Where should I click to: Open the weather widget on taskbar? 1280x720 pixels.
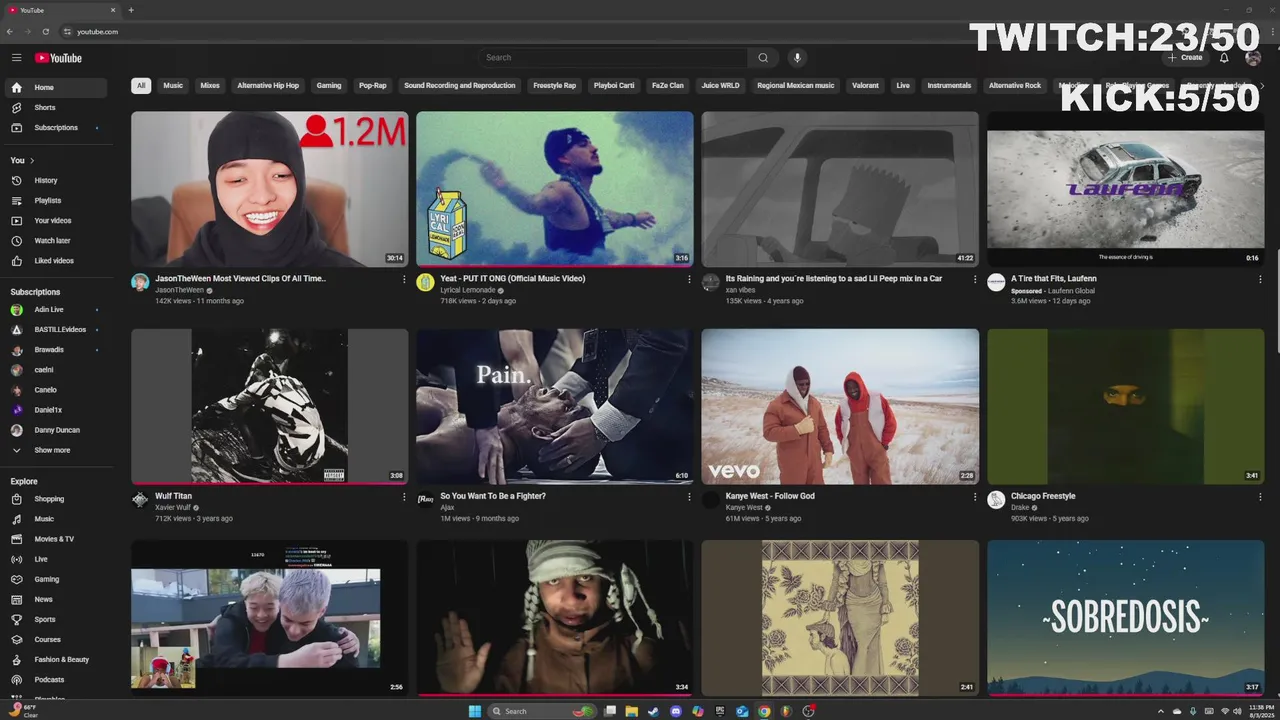click(x=22, y=711)
